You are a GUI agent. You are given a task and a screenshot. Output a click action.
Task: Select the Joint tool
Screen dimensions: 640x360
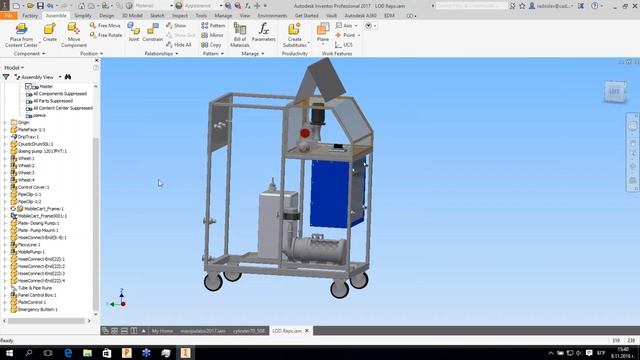coord(133,32)
